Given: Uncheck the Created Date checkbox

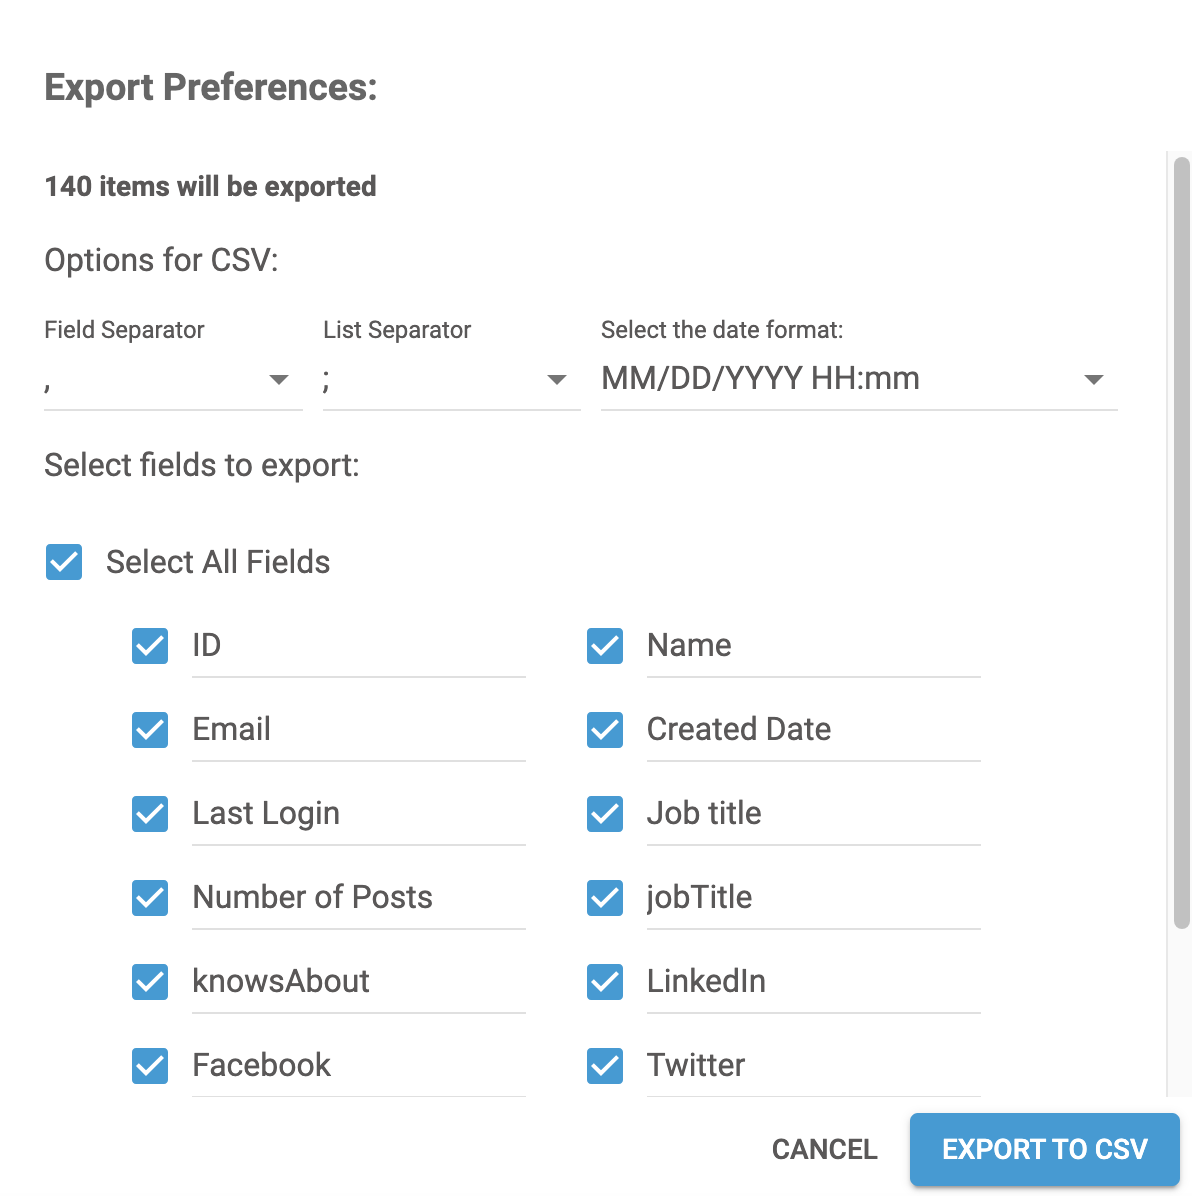Looking at the screenshot, I should 605,730.
